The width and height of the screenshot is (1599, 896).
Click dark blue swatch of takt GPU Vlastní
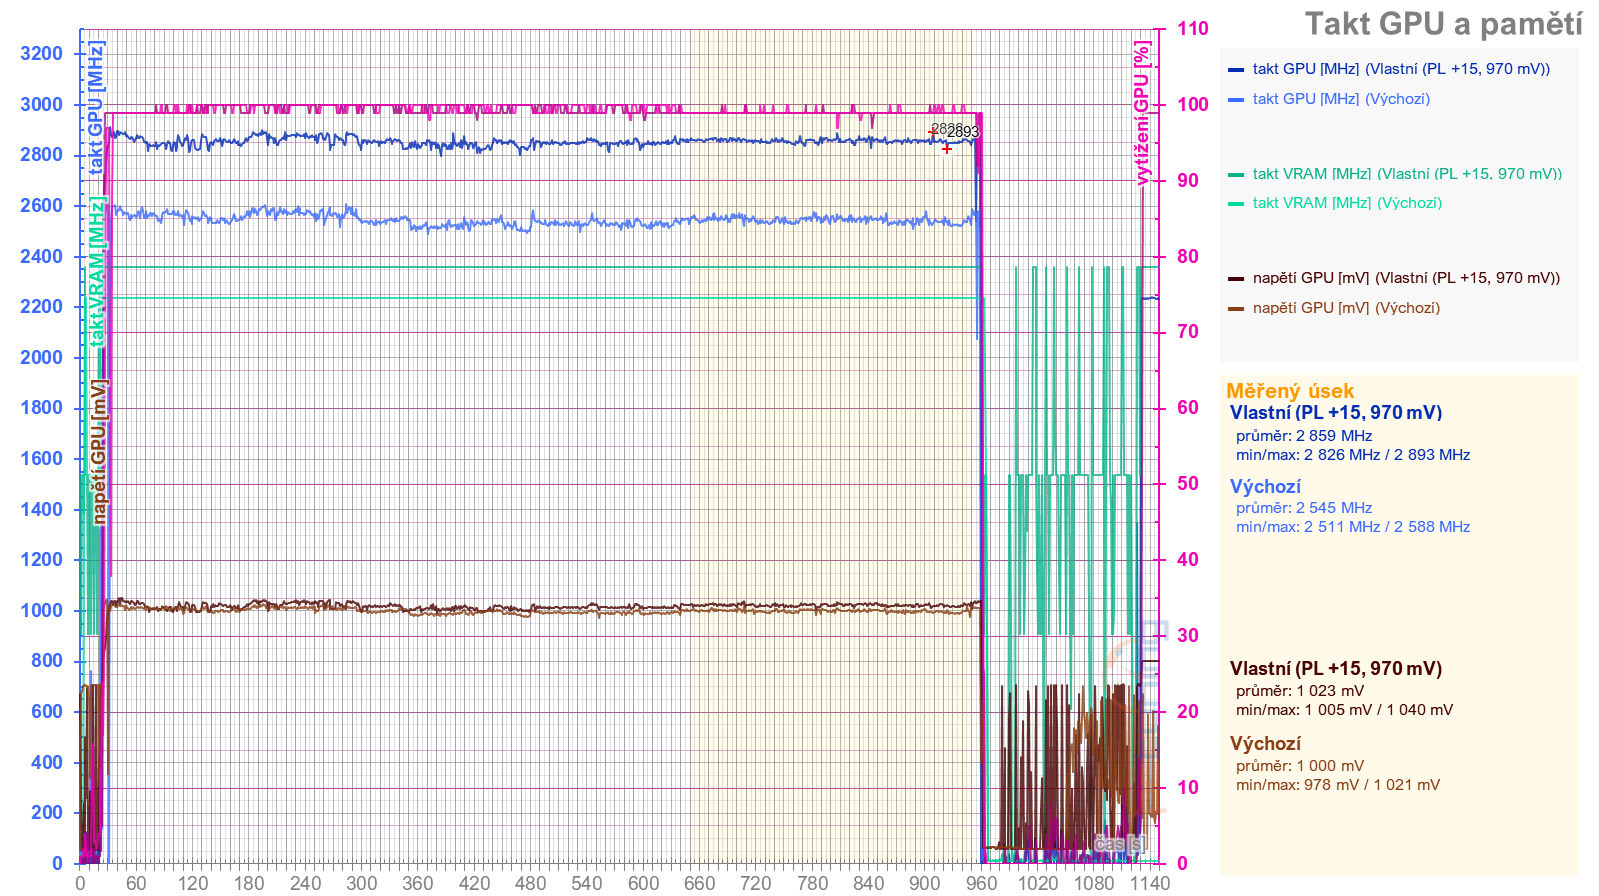click(x=1236, y=70)
